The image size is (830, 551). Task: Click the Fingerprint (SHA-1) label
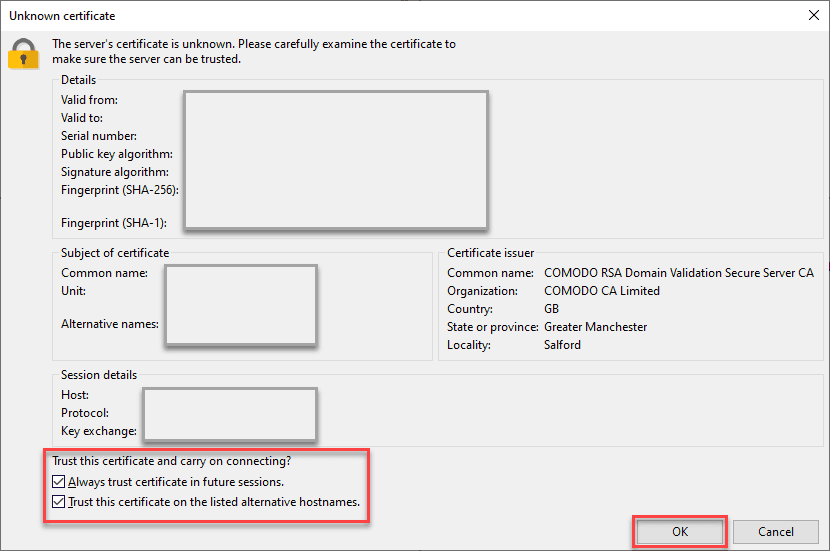pyautogui.click(x=114, y=223)
